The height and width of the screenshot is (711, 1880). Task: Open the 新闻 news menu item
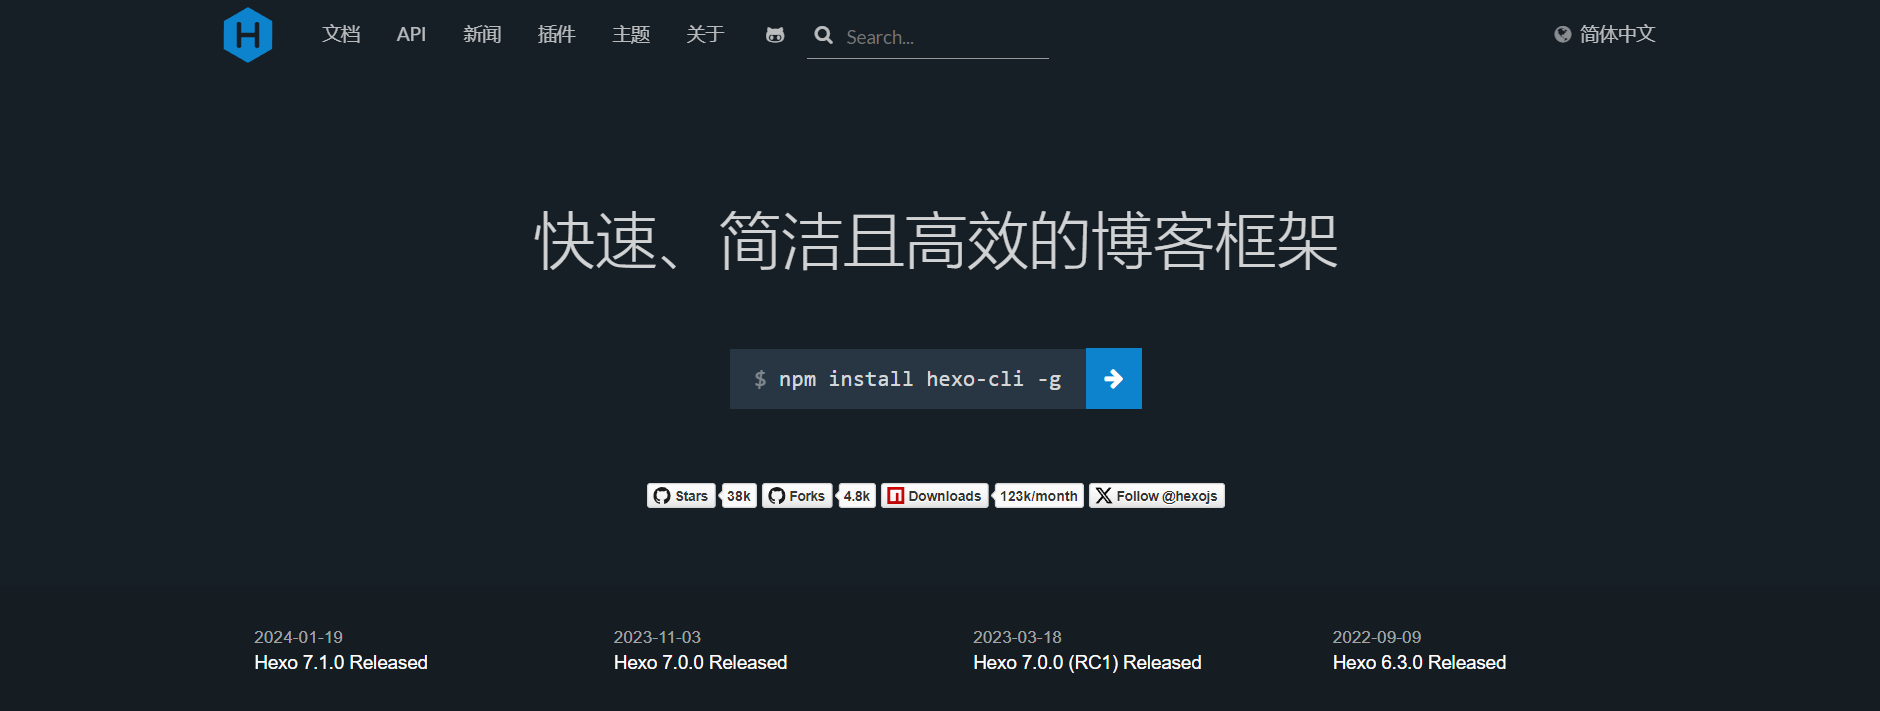[x=482, y=35]
